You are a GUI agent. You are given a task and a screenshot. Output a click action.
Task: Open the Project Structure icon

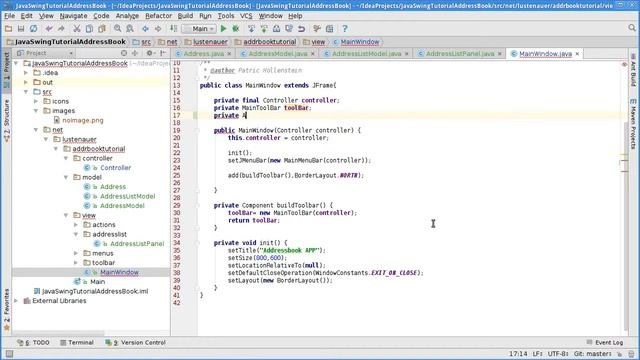coord(329,29)
